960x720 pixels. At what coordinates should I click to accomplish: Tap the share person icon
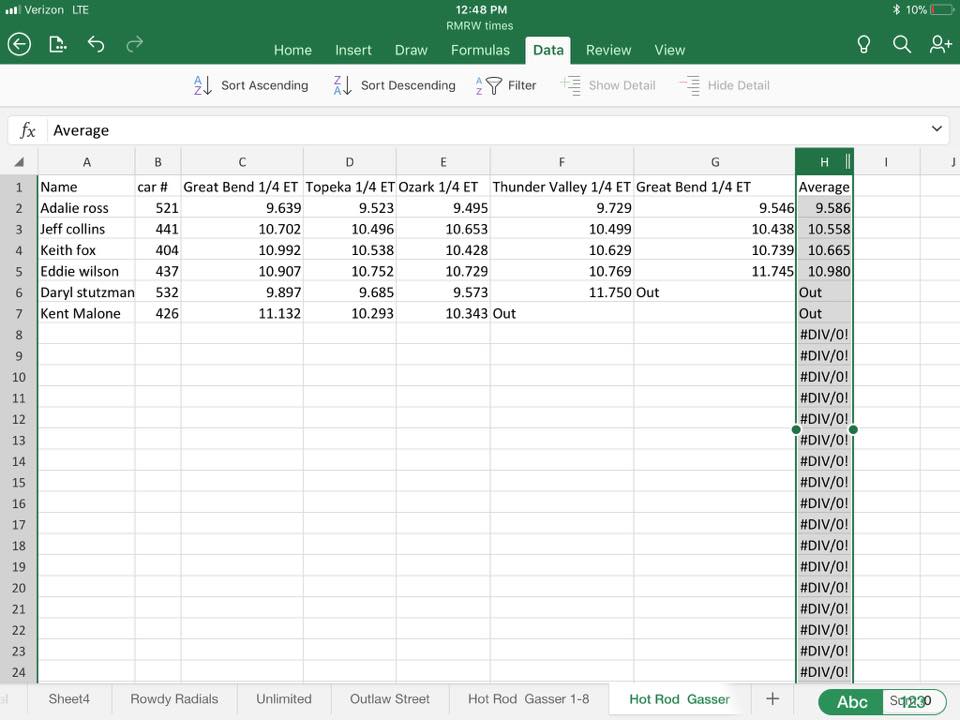940,44
